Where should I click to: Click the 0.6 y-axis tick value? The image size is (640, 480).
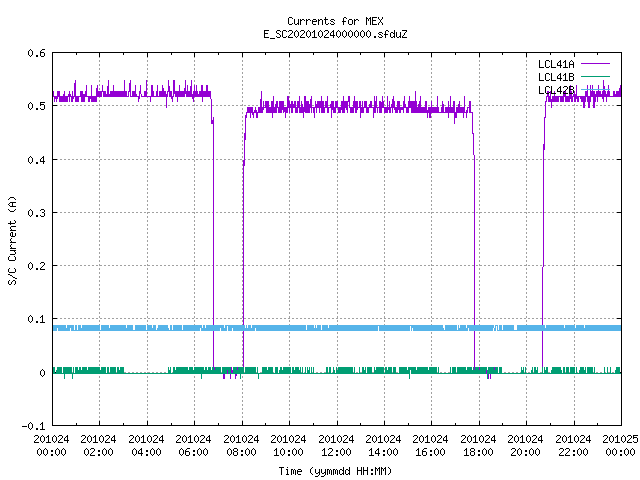36,53
